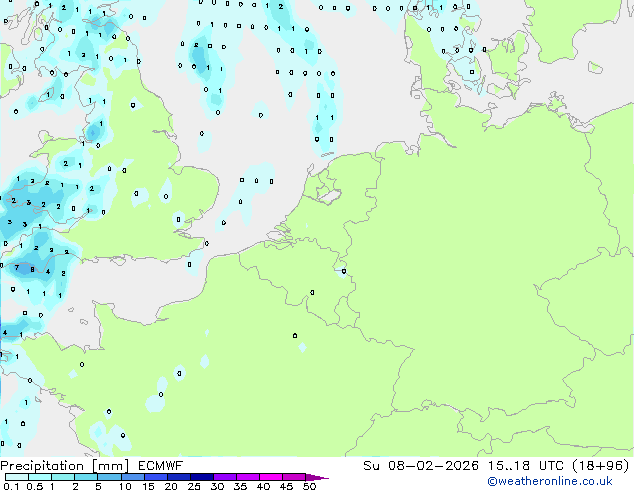Click the '25' legend scale label
This screenshot has height=490, width=634.
click(x=194, y=486)
